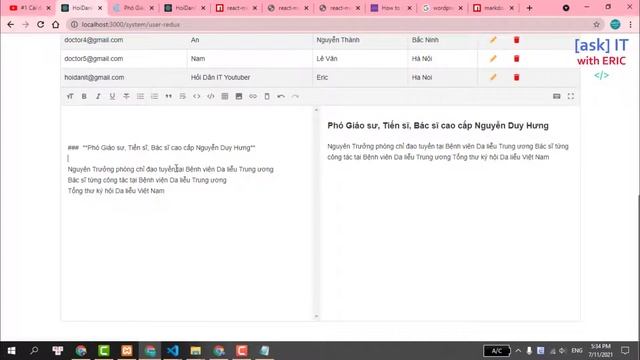Apply strikethrough formatting in markdown editor

coord(126,96)
